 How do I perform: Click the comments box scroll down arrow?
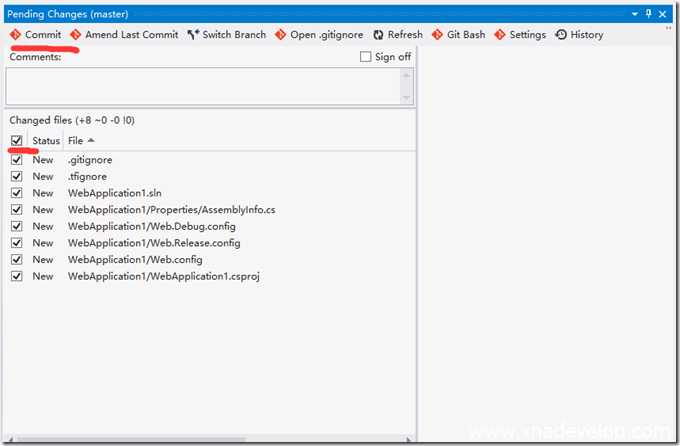click(x=406, y=97)
